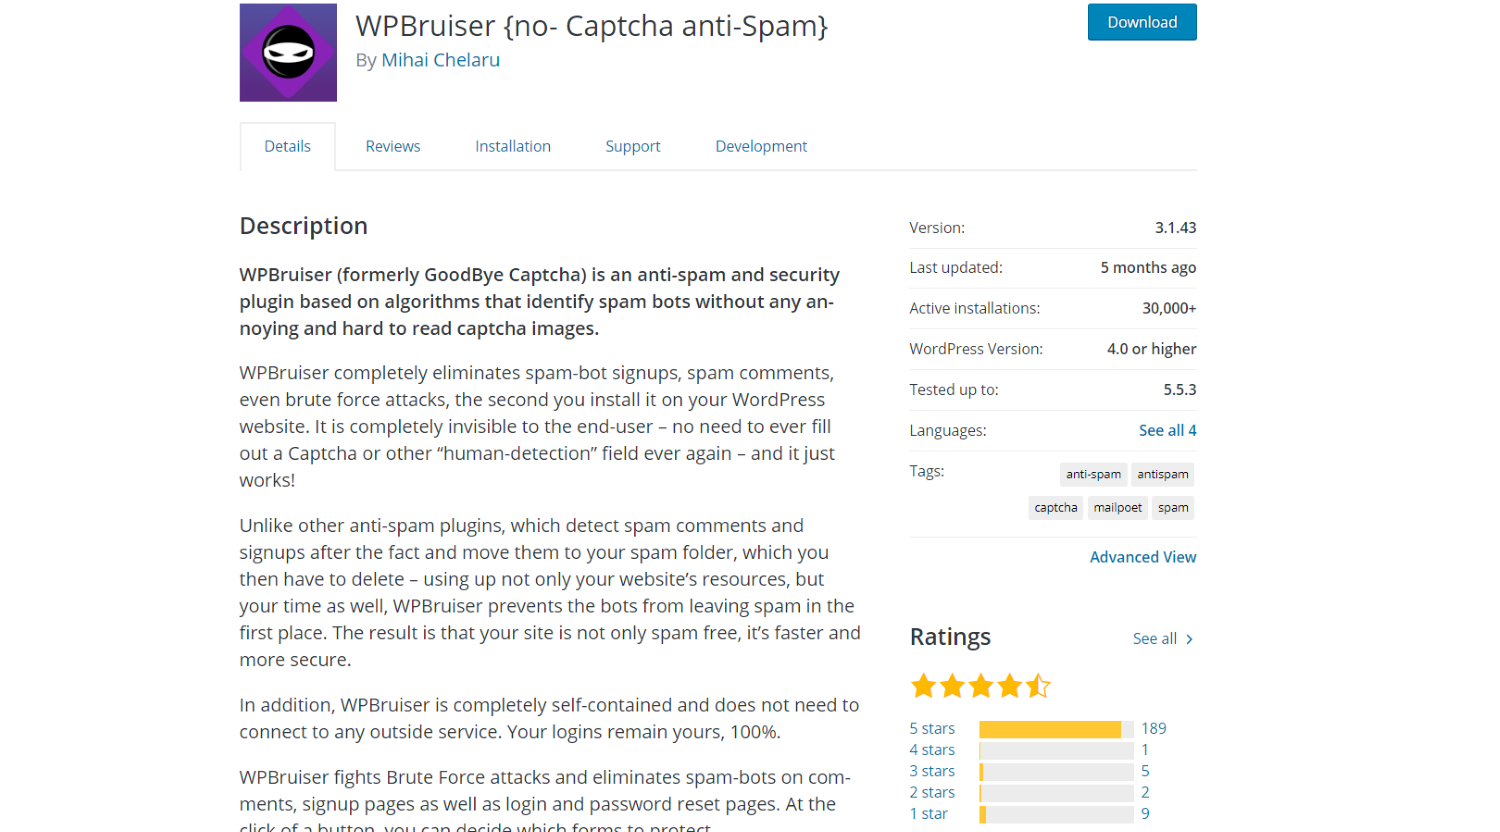Click the mailpoet tag

1118,507
